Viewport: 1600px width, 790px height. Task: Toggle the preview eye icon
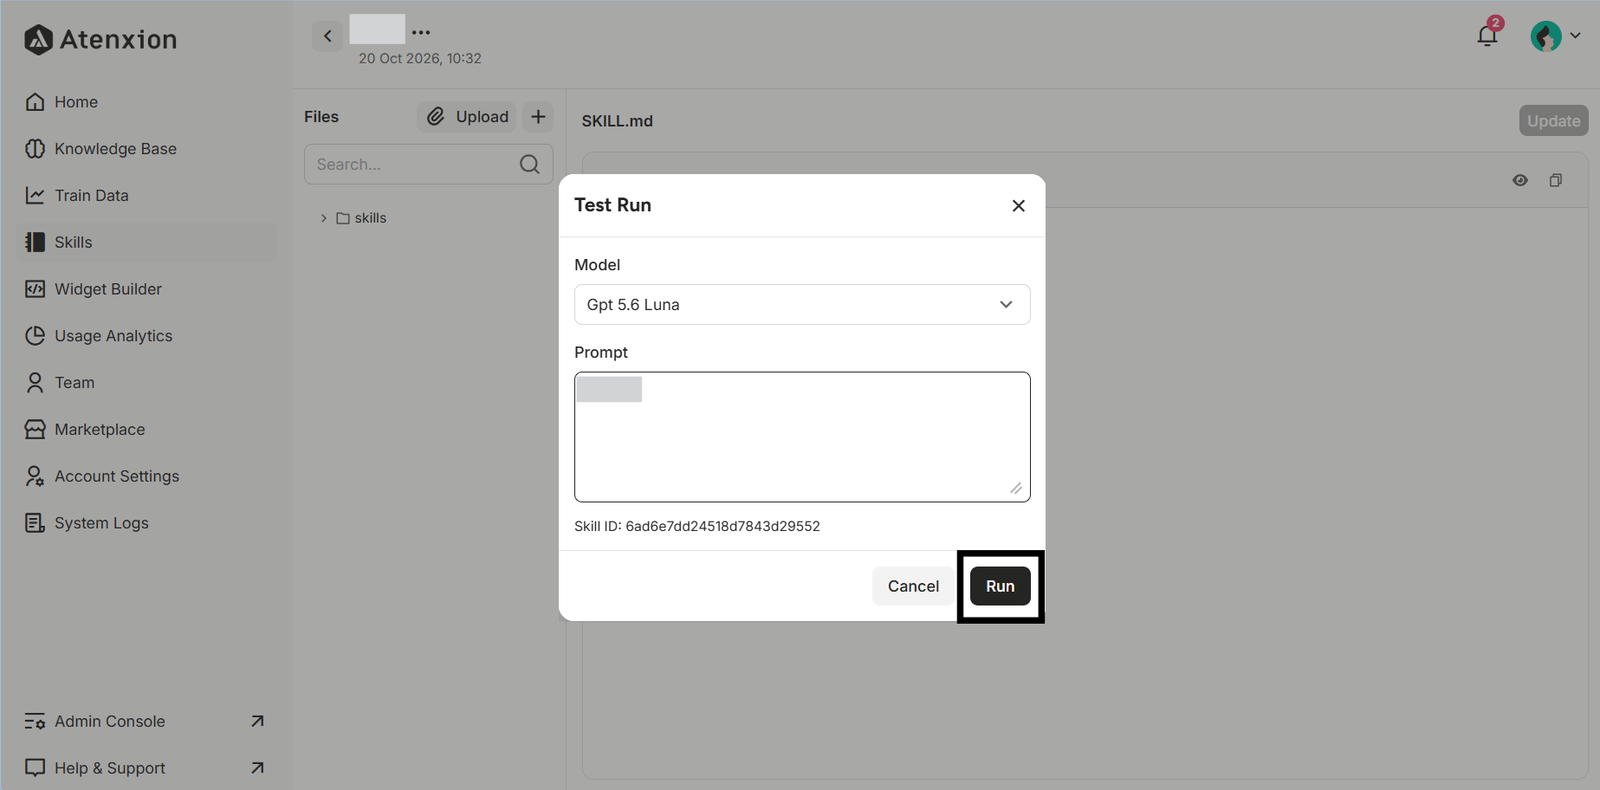[1520, 180]
